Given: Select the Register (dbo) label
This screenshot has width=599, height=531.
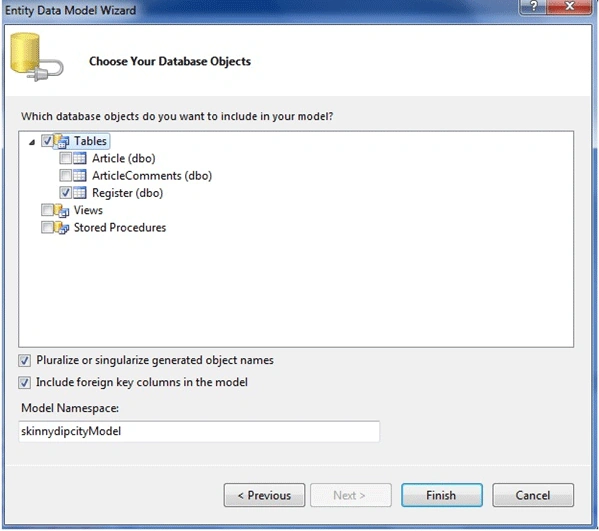Looking at the screenshot, I should [128, 193].
